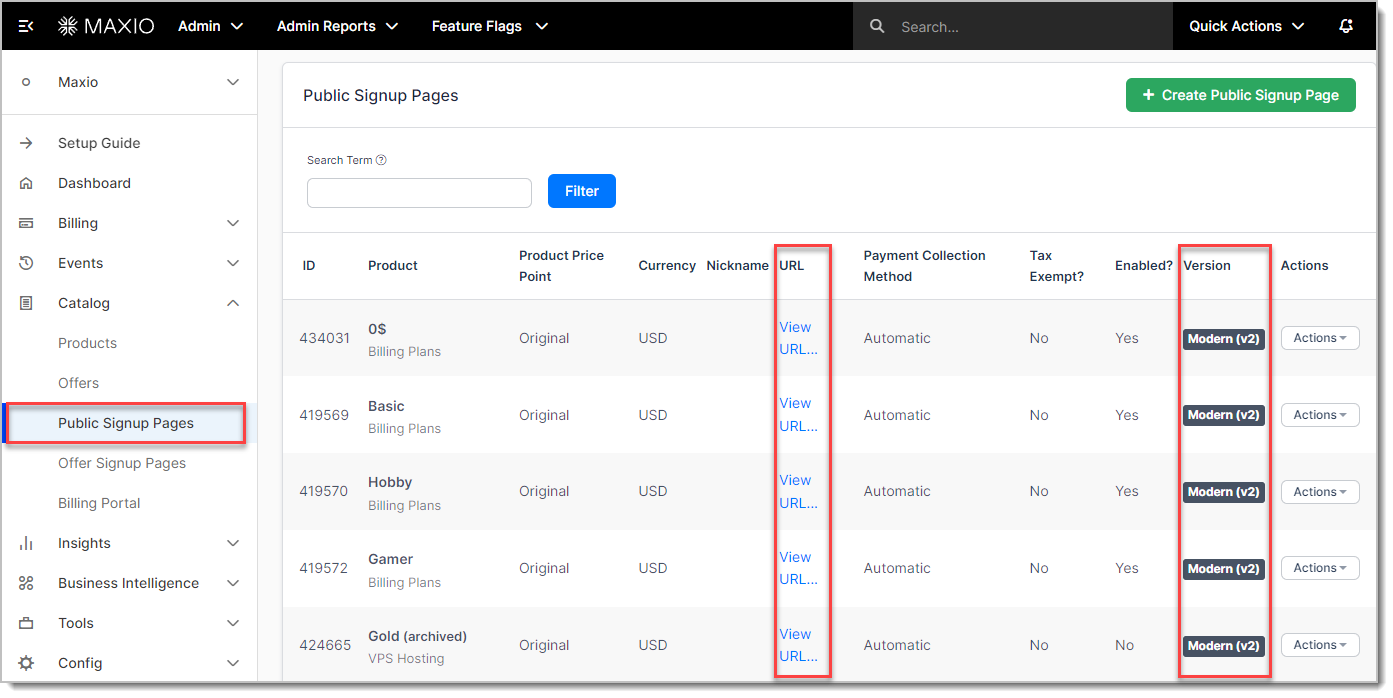The width and height of the screenshot is (1393, 698).
Task: Click the Dashboard home icon in the sidebar
Action: pos(27,183)
